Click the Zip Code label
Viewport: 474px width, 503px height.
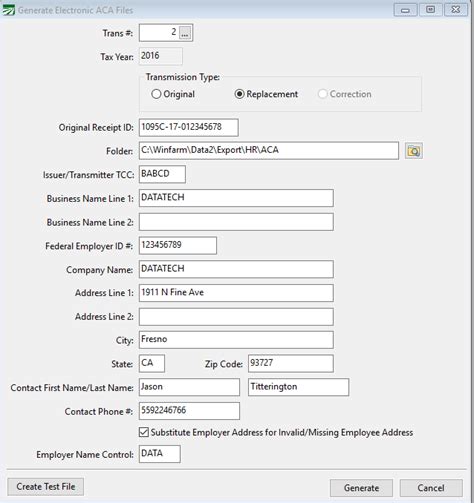coord(224,364)
